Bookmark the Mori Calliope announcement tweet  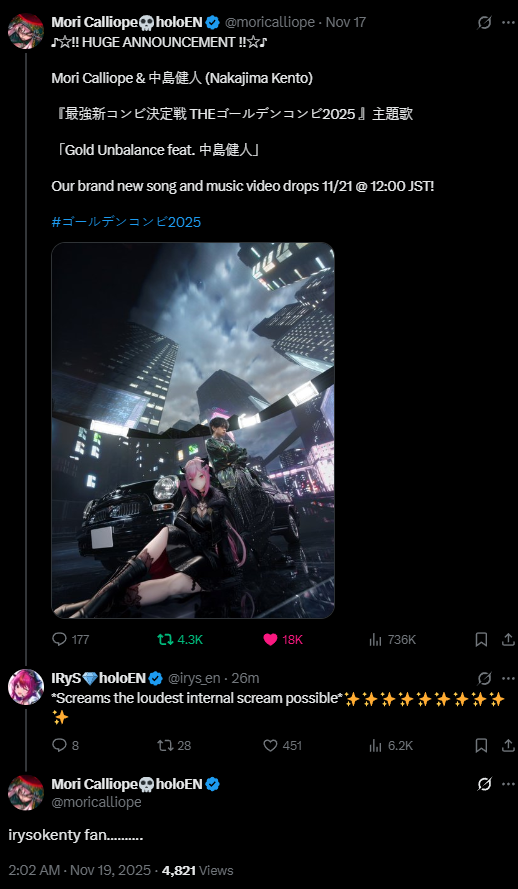click(x=481, y=640)
